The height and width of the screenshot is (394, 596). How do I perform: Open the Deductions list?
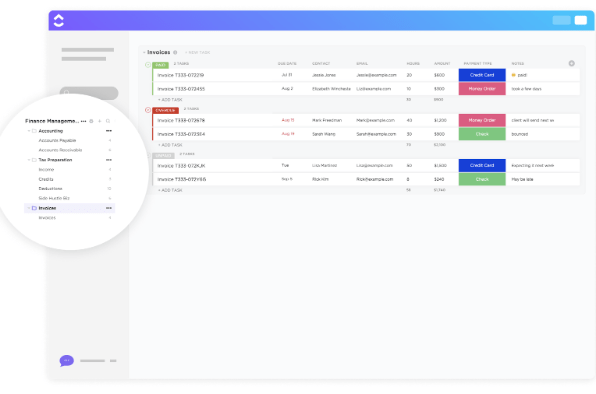pyautogui.click(x=51, y=189)
